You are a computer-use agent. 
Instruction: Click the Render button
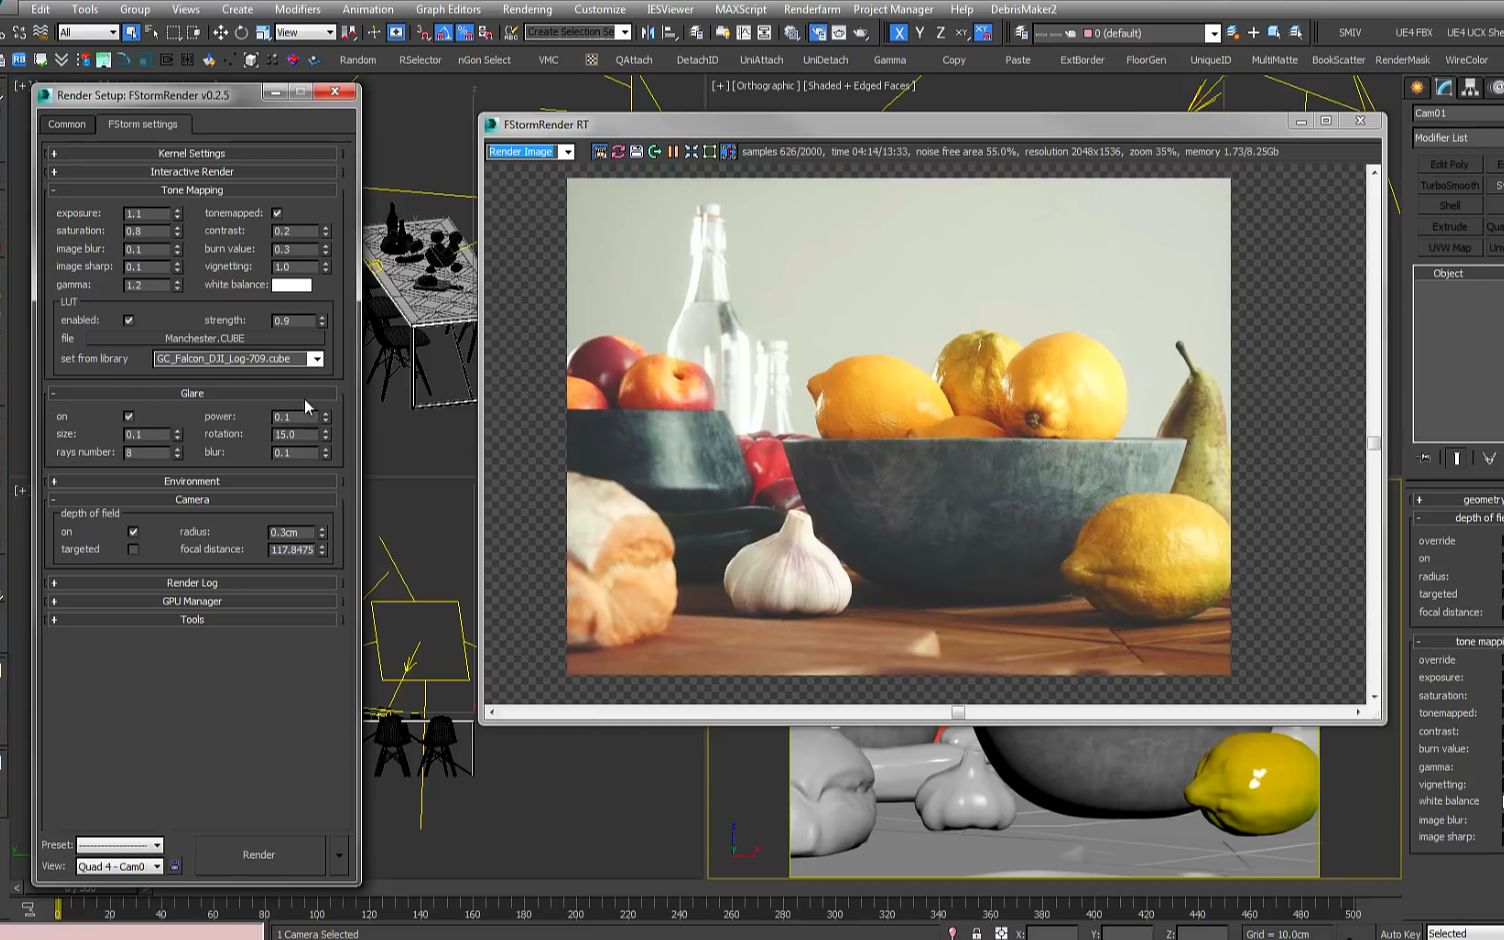259,855
